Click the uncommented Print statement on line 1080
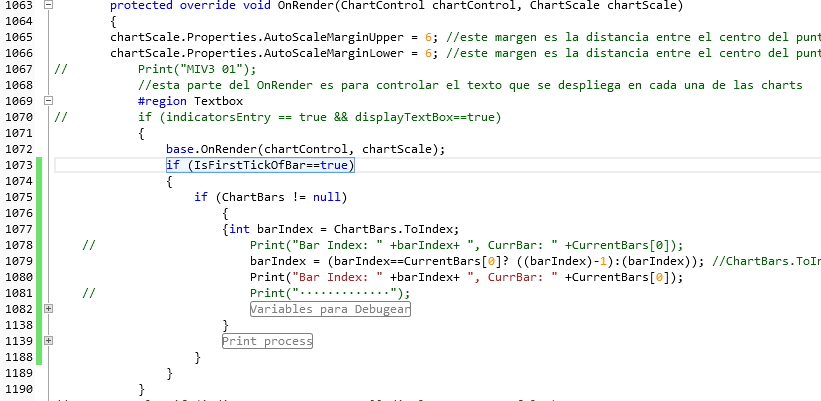 pyautogui.click(x=467, y=277)
